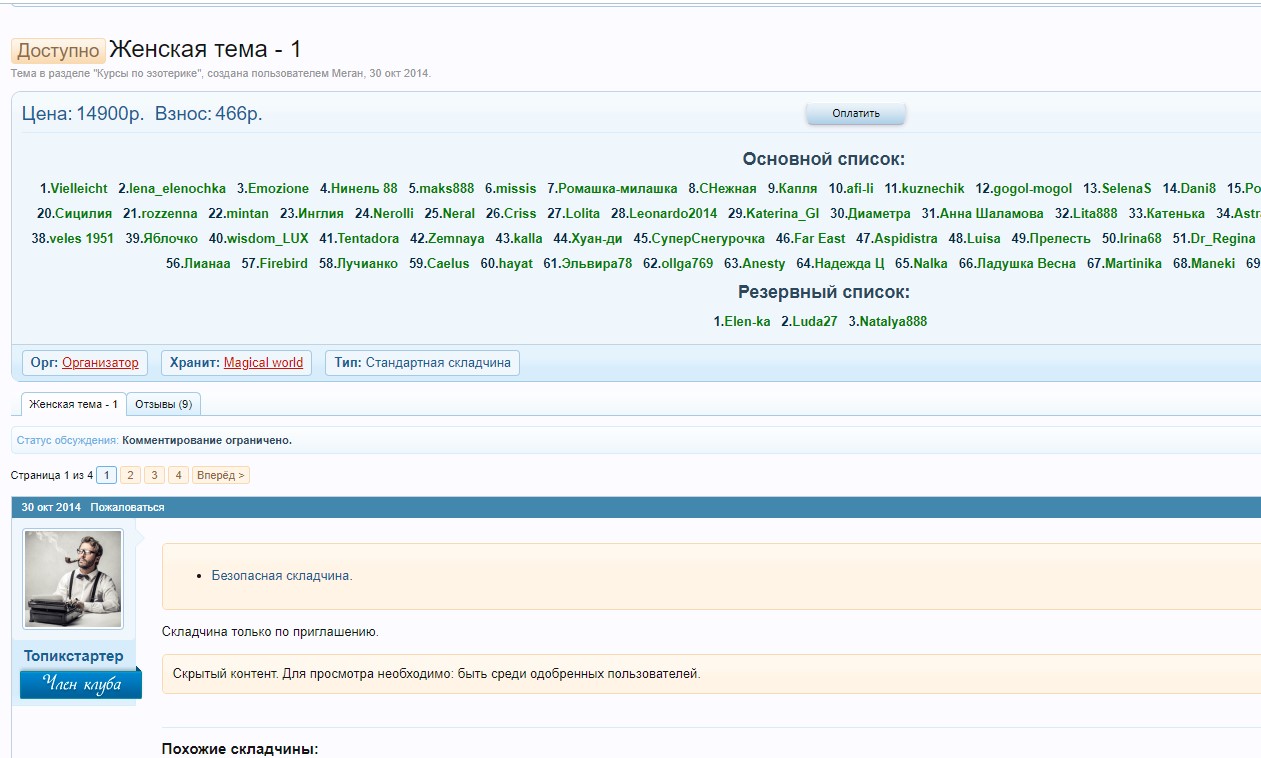
Task: Open participant Анна Шаламова profile
Action: coord(992,213)
